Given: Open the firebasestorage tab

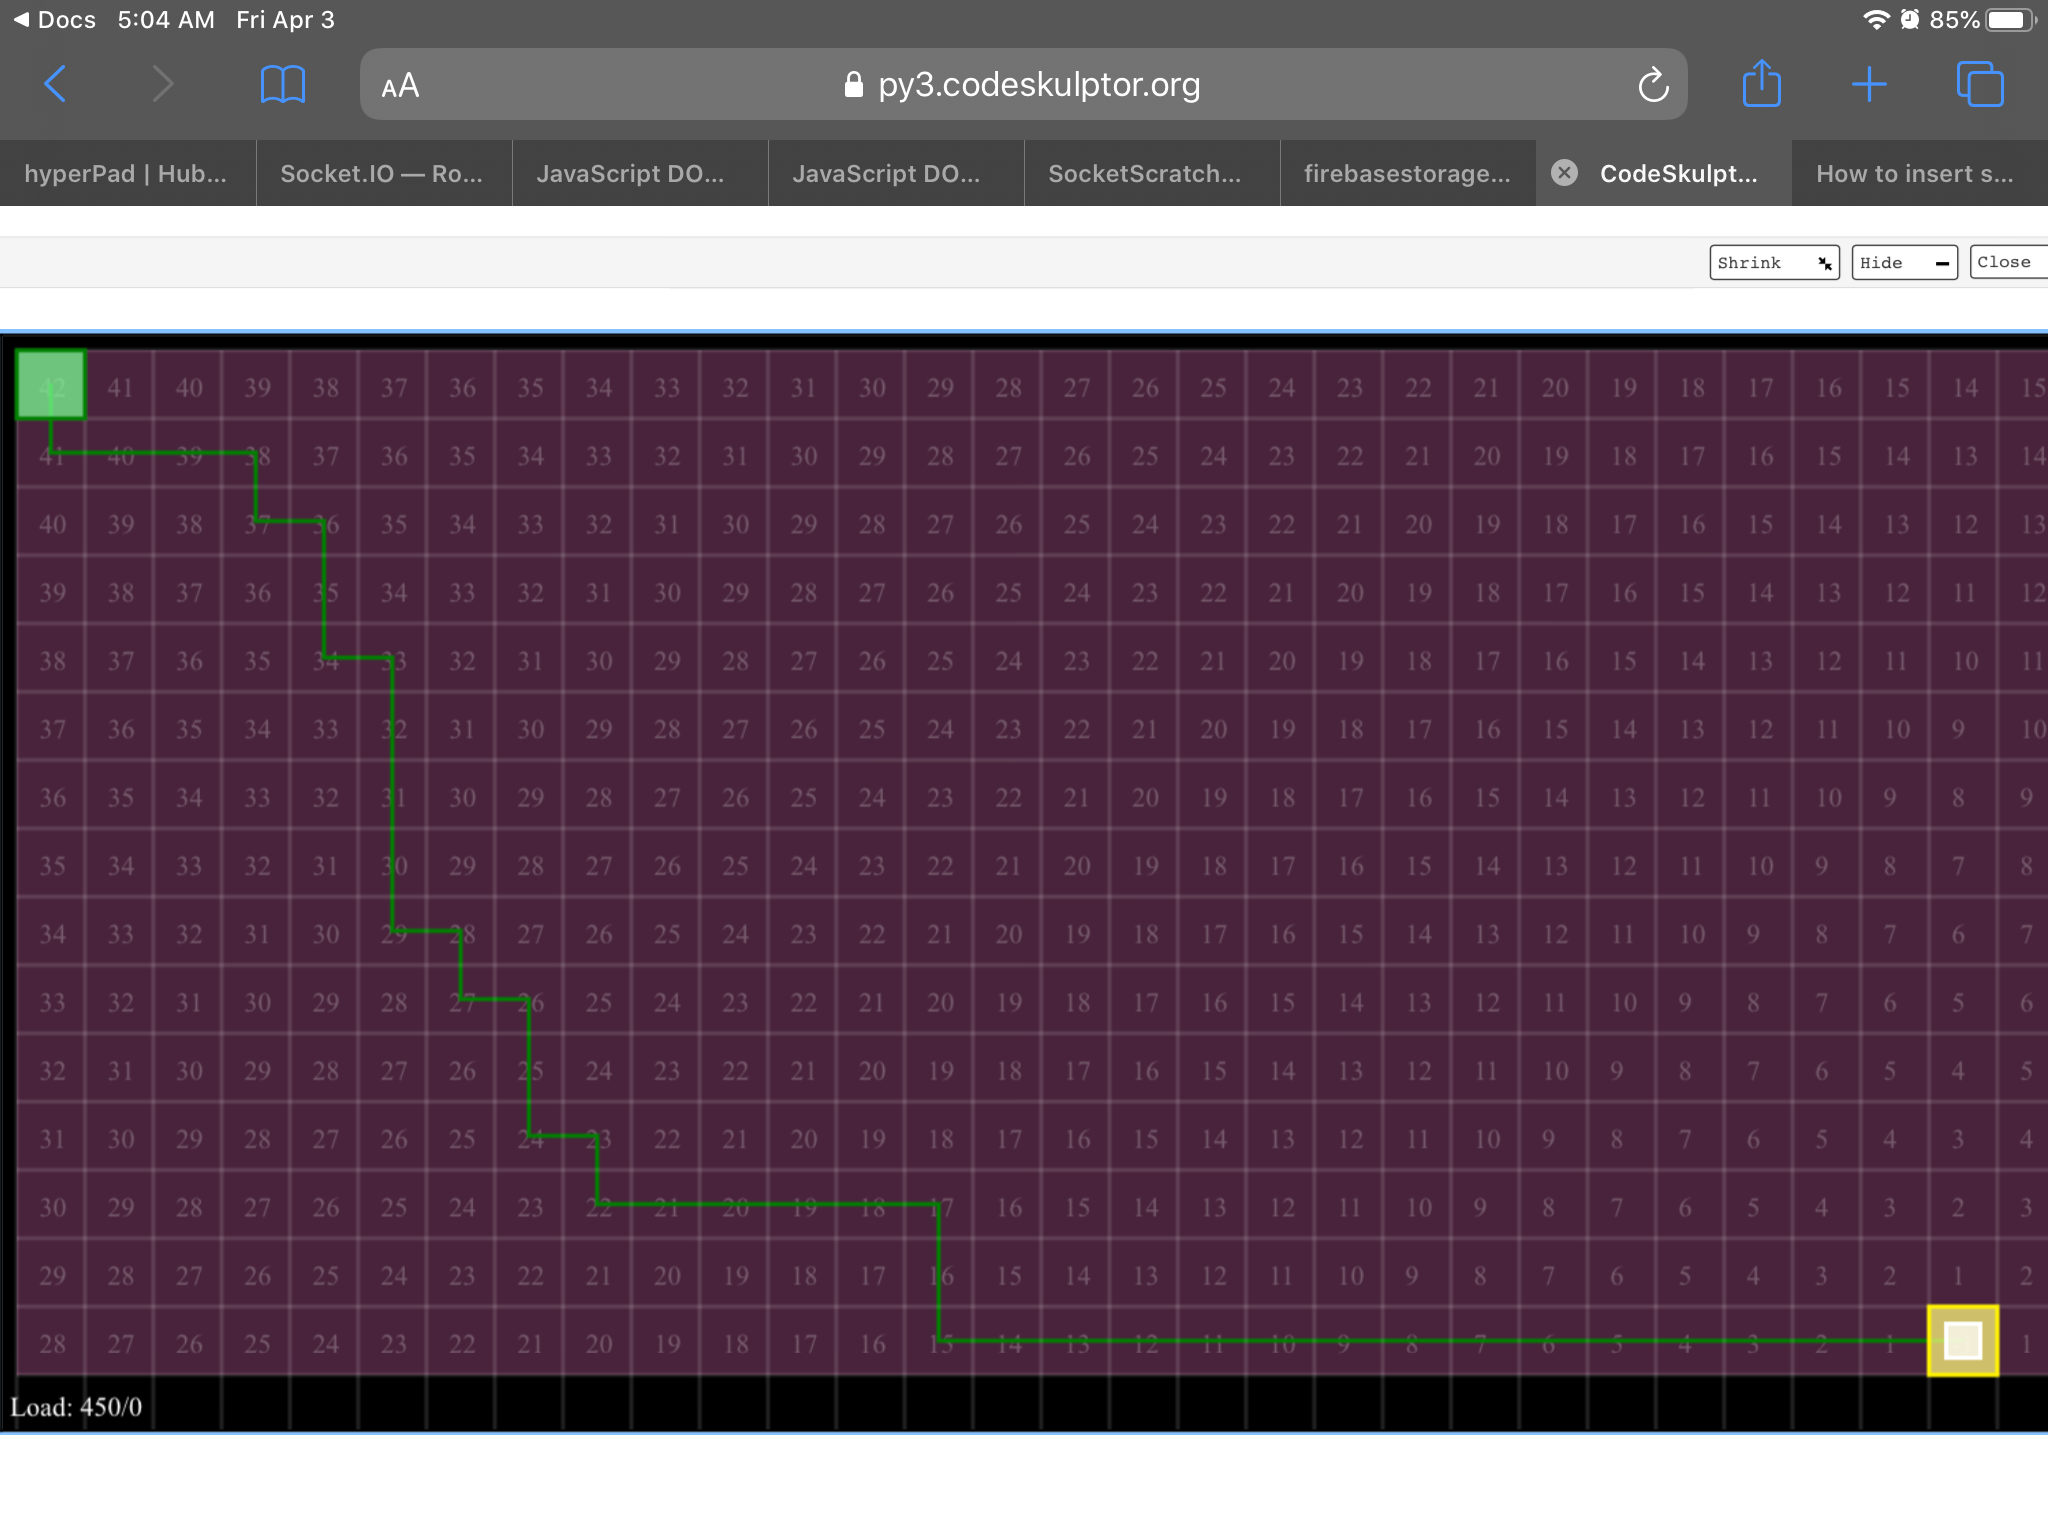Looking at the screenshot, I should pyautogui.click(x=1406, y=174).
